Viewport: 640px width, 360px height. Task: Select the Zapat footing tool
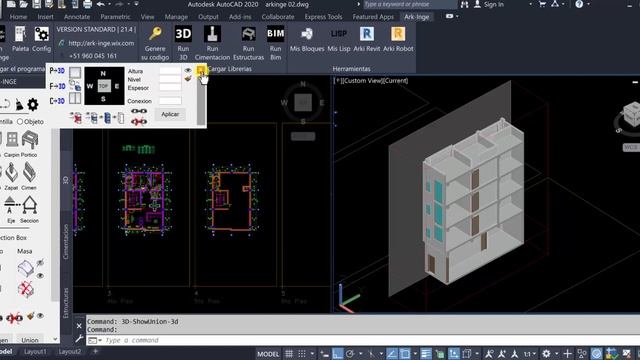11,173
